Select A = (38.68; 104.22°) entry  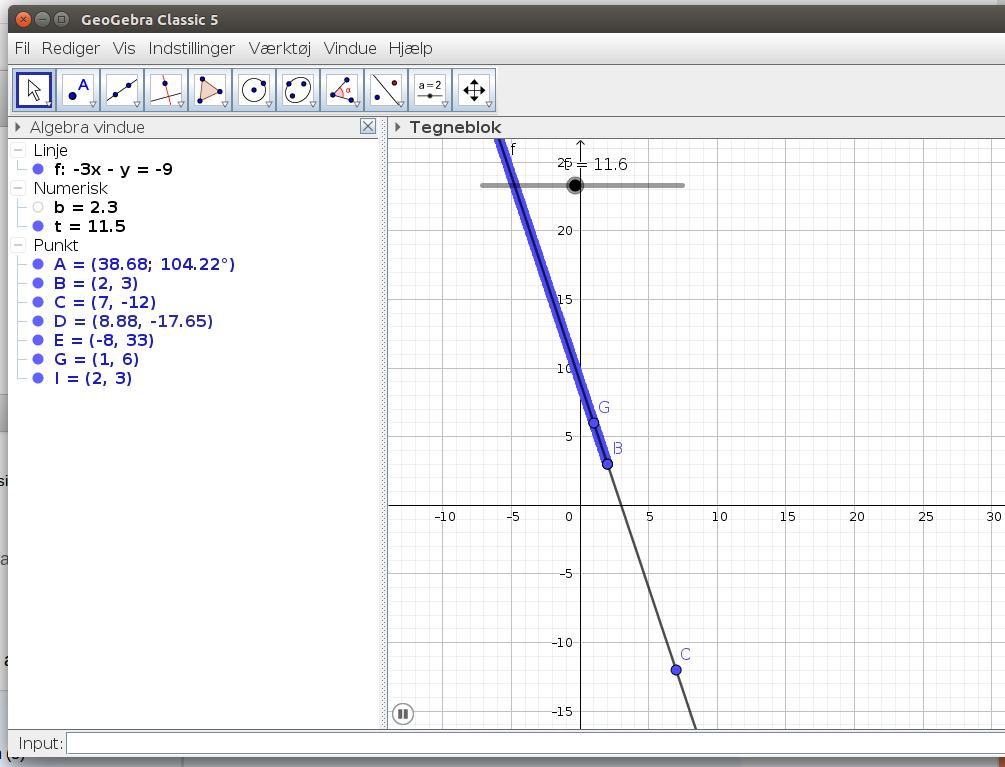click(x=144, y=264)
